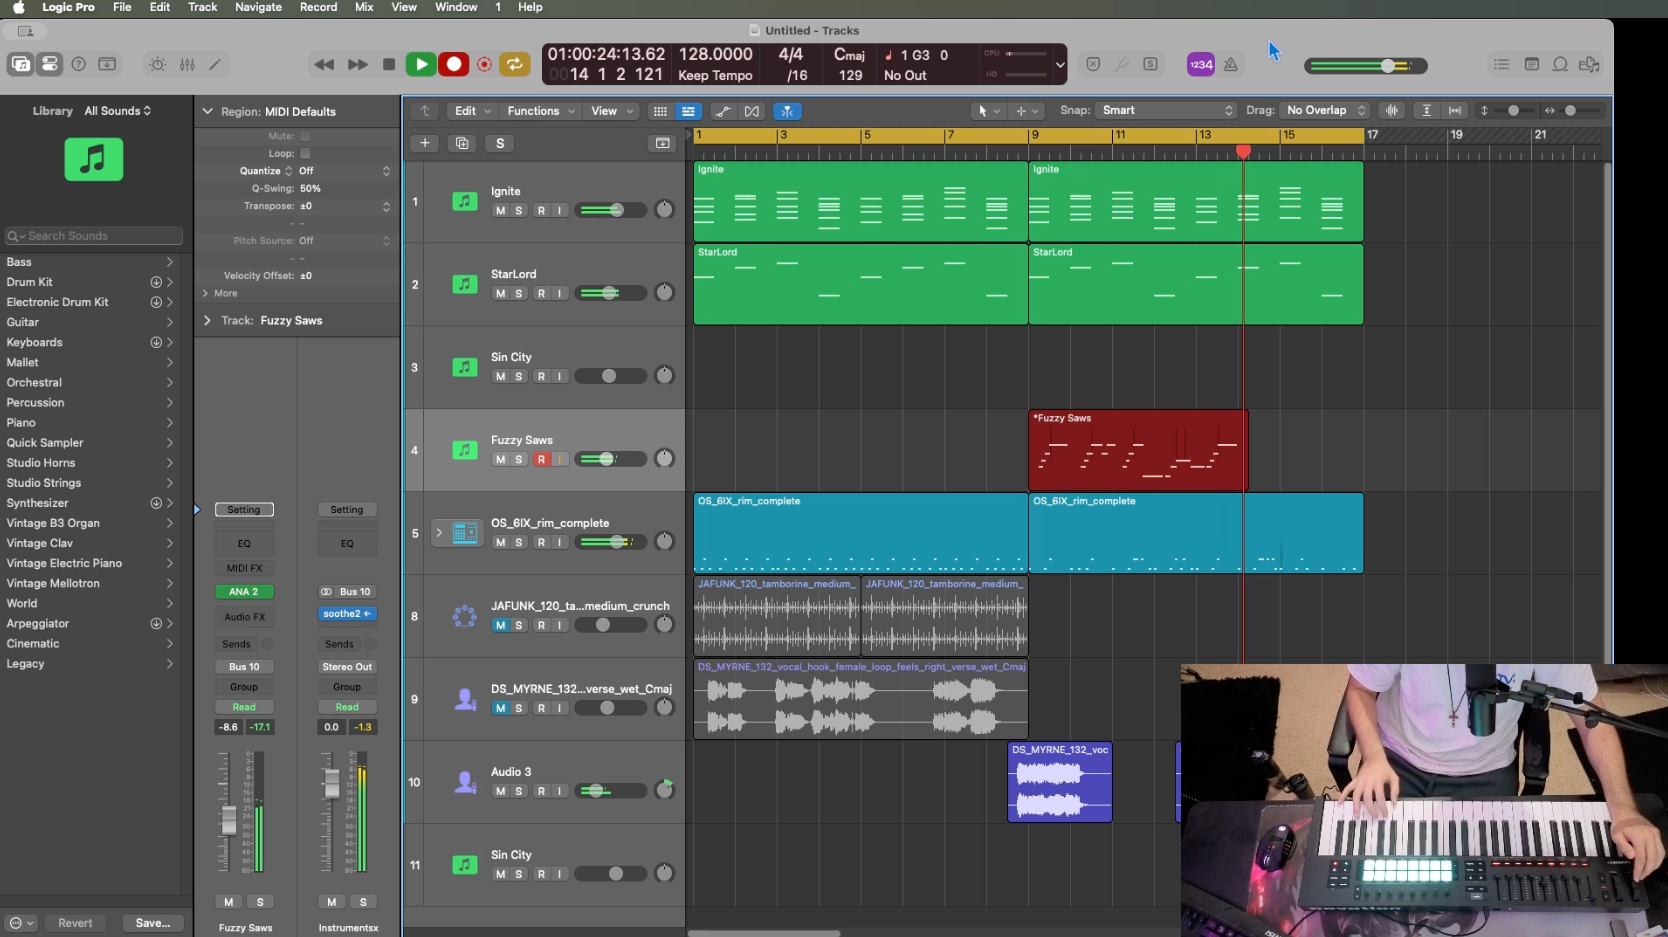Open the Window menu

456,7
